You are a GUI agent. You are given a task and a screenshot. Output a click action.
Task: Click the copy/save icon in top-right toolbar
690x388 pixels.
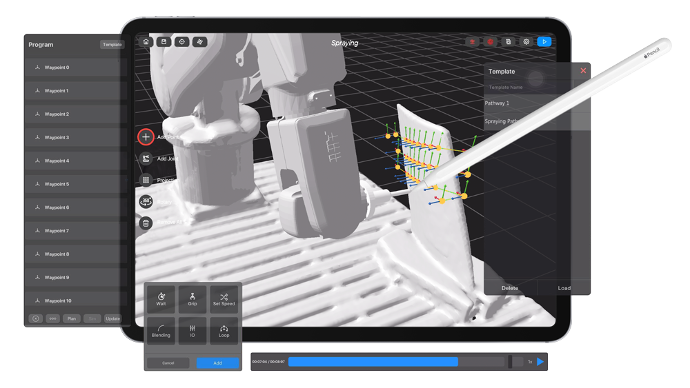coord(508,42)
